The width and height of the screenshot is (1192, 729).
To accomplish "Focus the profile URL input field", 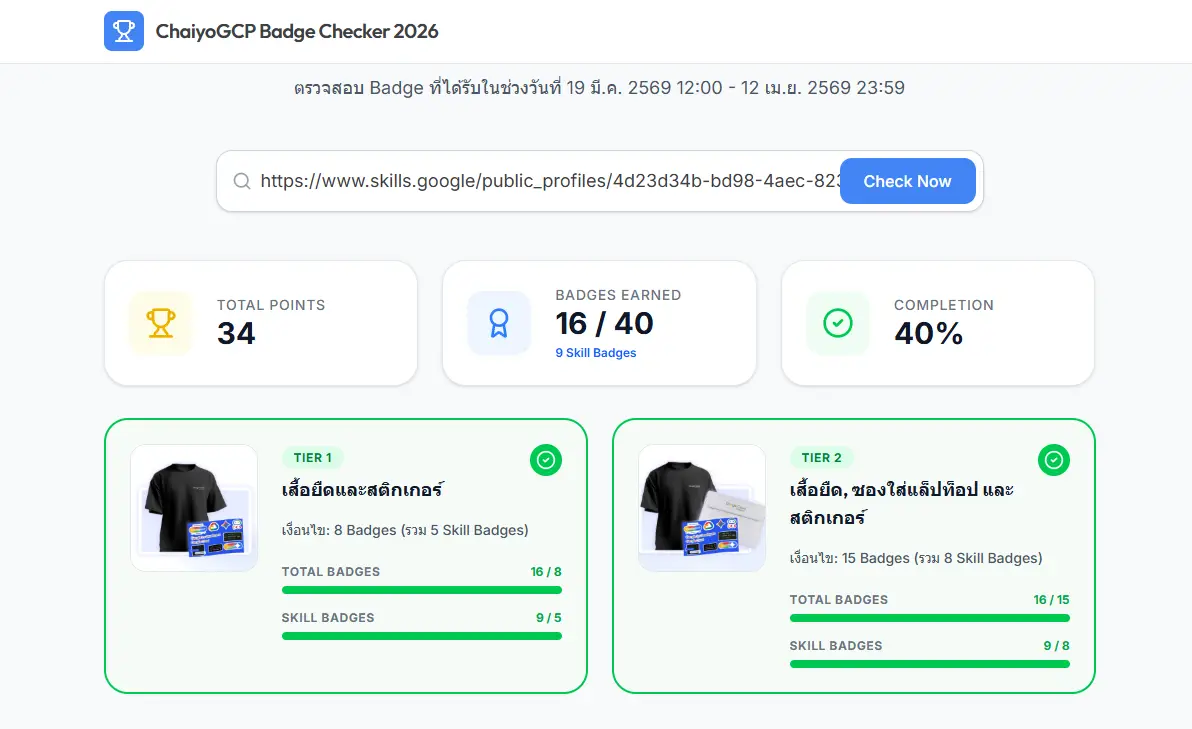I will pyautogui.click(x=545, y=181).
